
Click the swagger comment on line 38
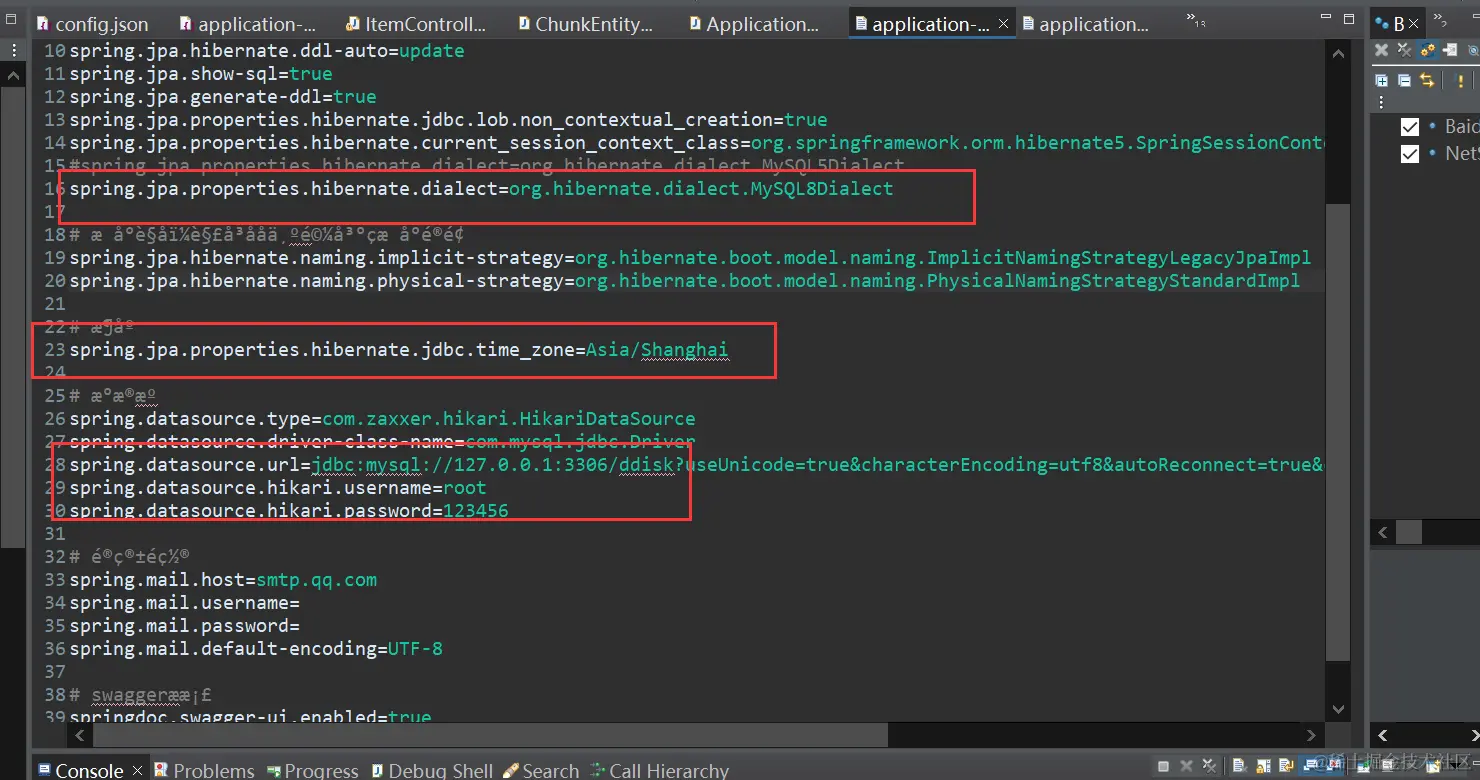tap(140, 695)
